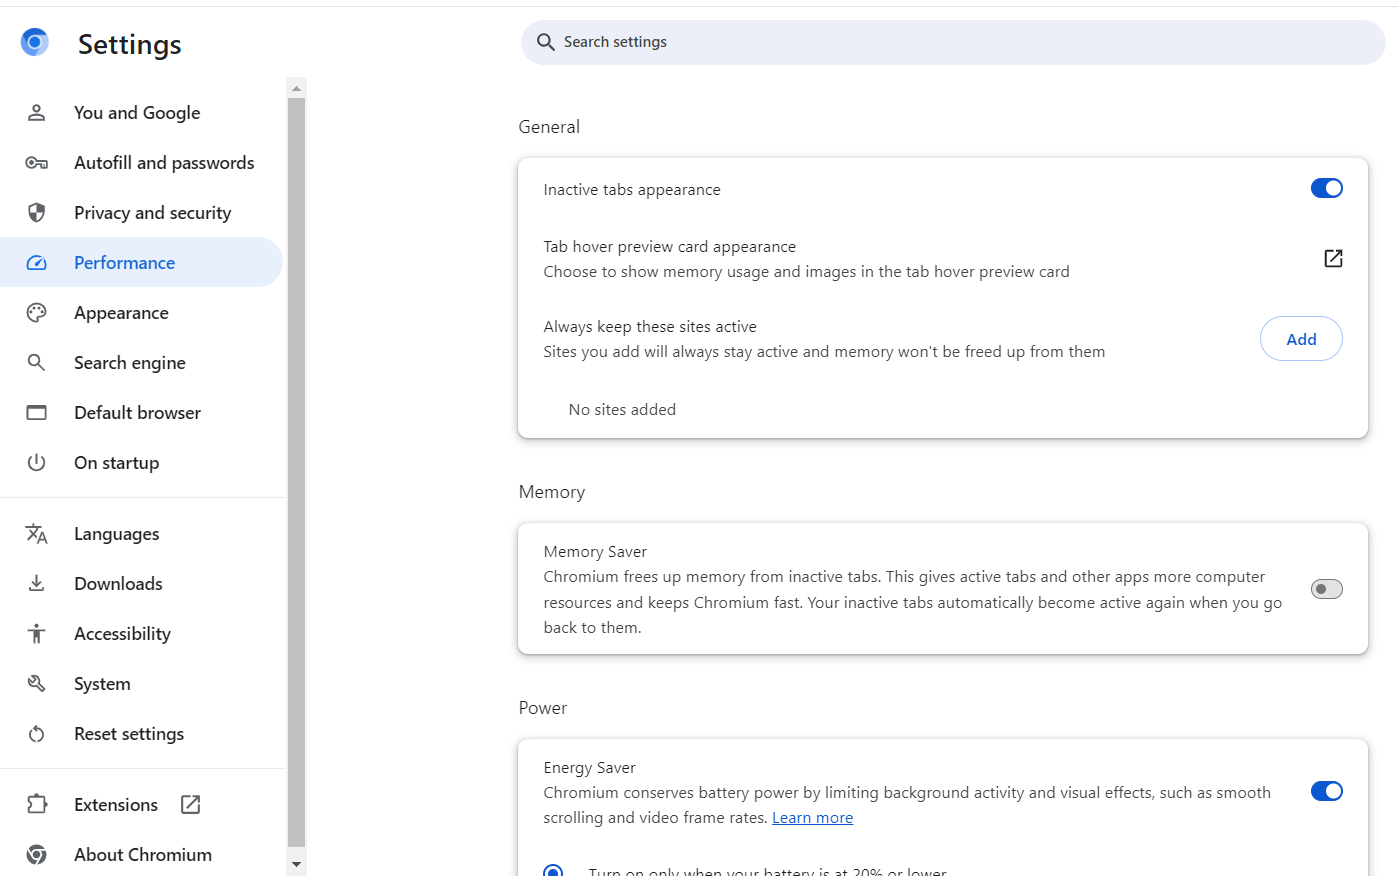Click the puzzle piece Extensions icon
Image resolution: width=1398 pixels, height=876 pixels.
pyautogui.click(x=36, y=805)
